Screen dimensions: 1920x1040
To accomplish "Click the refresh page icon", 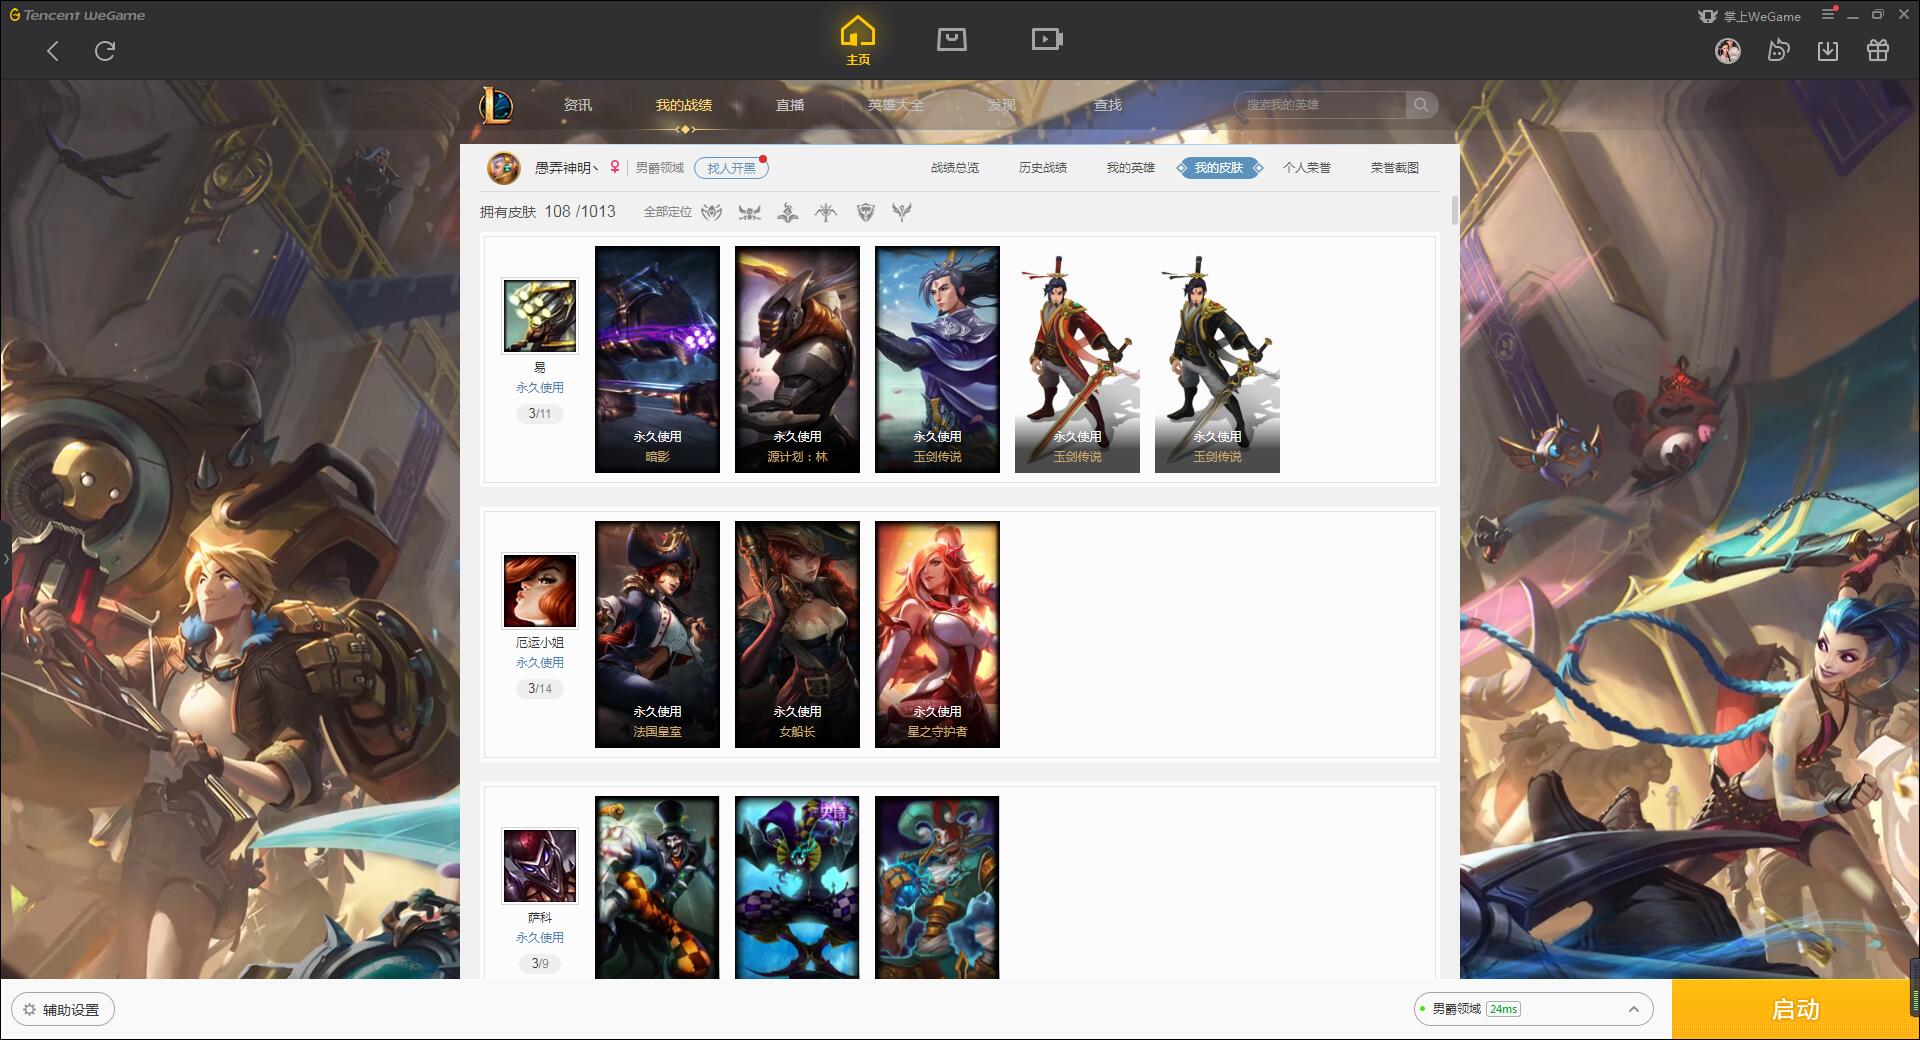I will pos(105,51).
